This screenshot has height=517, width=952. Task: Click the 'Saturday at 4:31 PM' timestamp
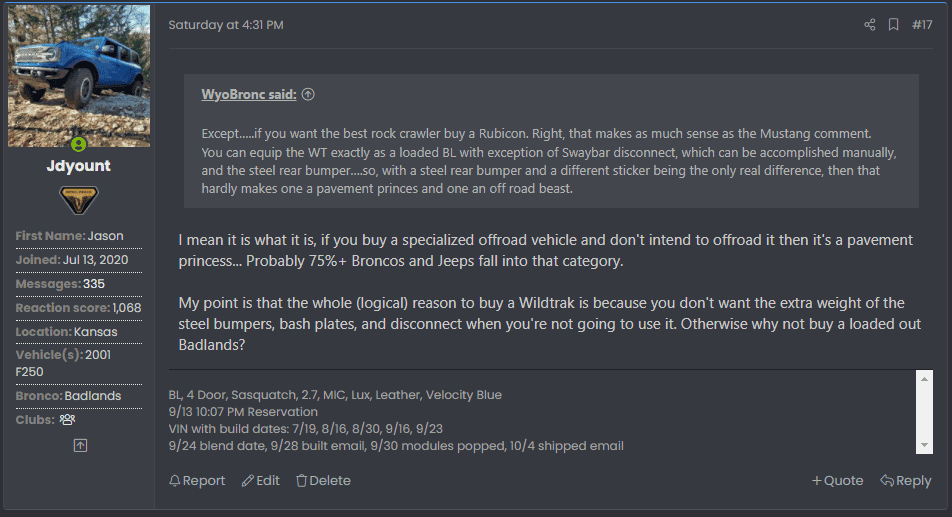pos(226,25)
